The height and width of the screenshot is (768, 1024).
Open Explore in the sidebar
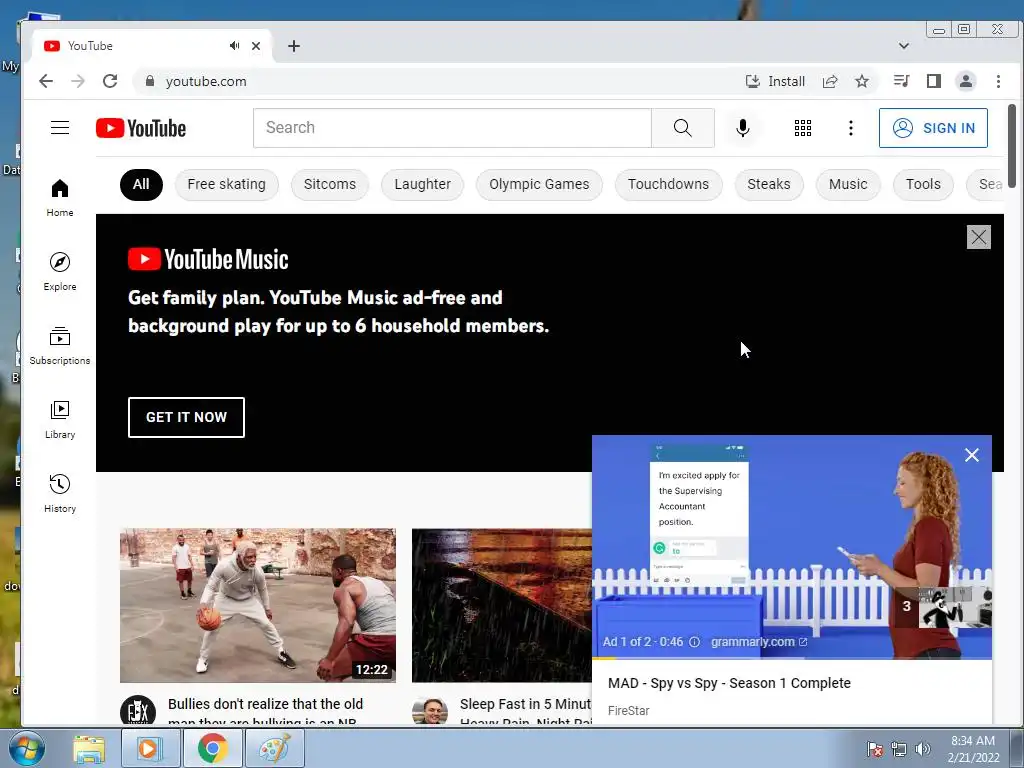(59, 272)
